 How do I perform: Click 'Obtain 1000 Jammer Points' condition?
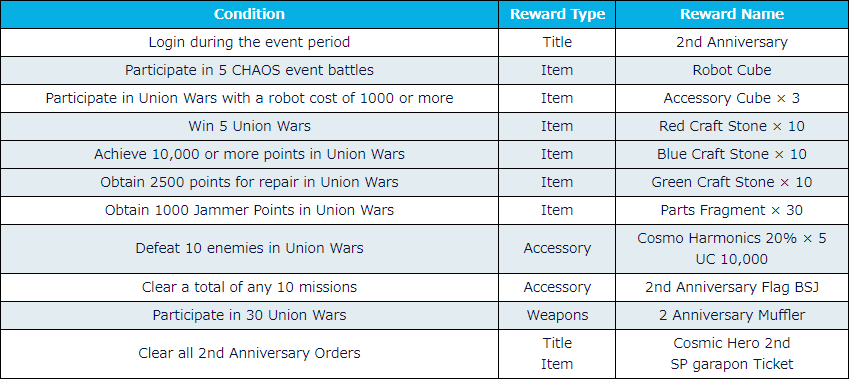[249, 211]
